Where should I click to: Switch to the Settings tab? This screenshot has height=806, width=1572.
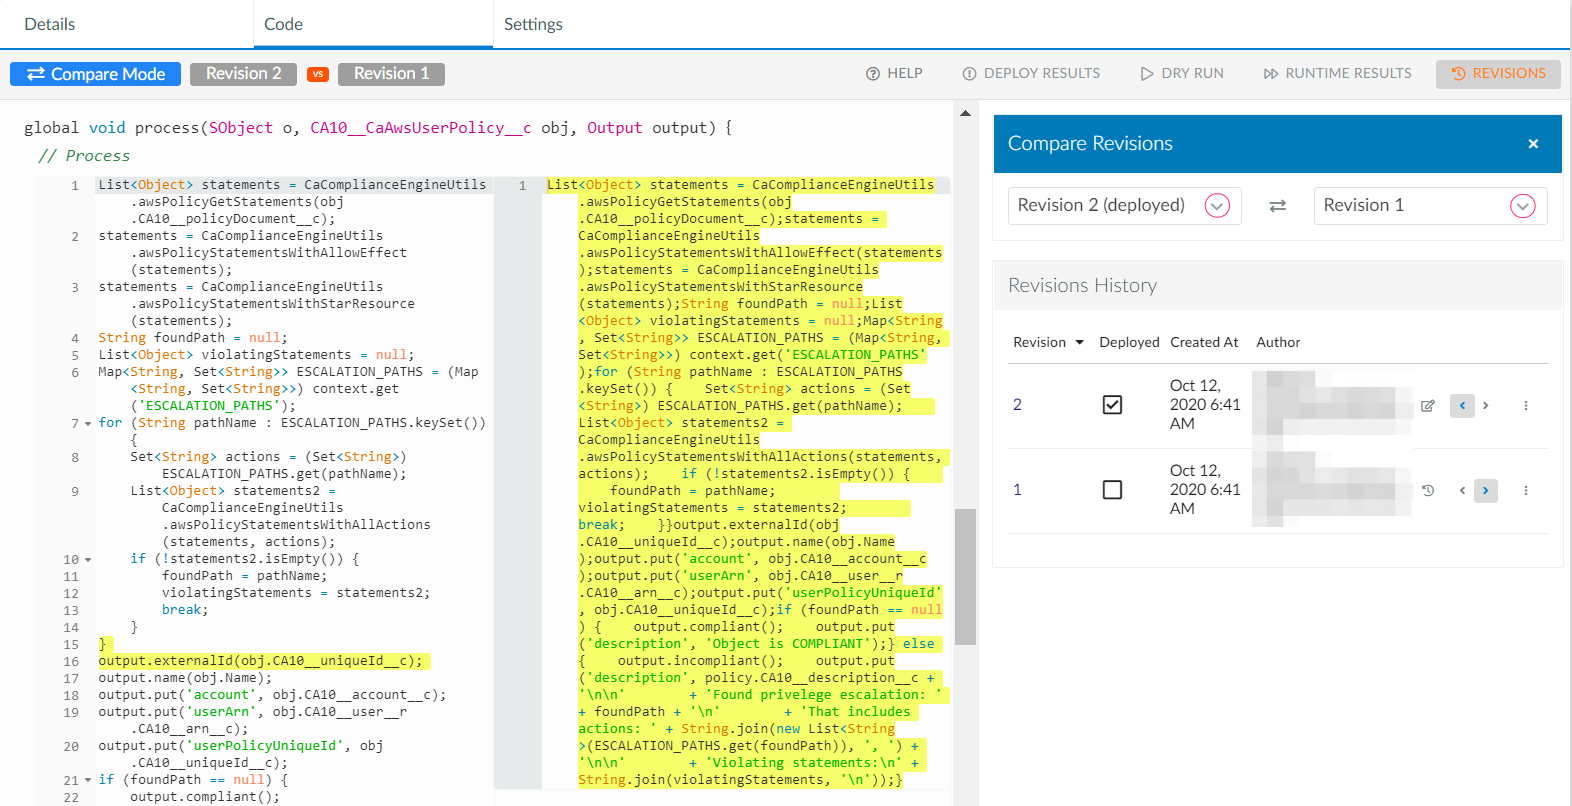pos(533,24)
